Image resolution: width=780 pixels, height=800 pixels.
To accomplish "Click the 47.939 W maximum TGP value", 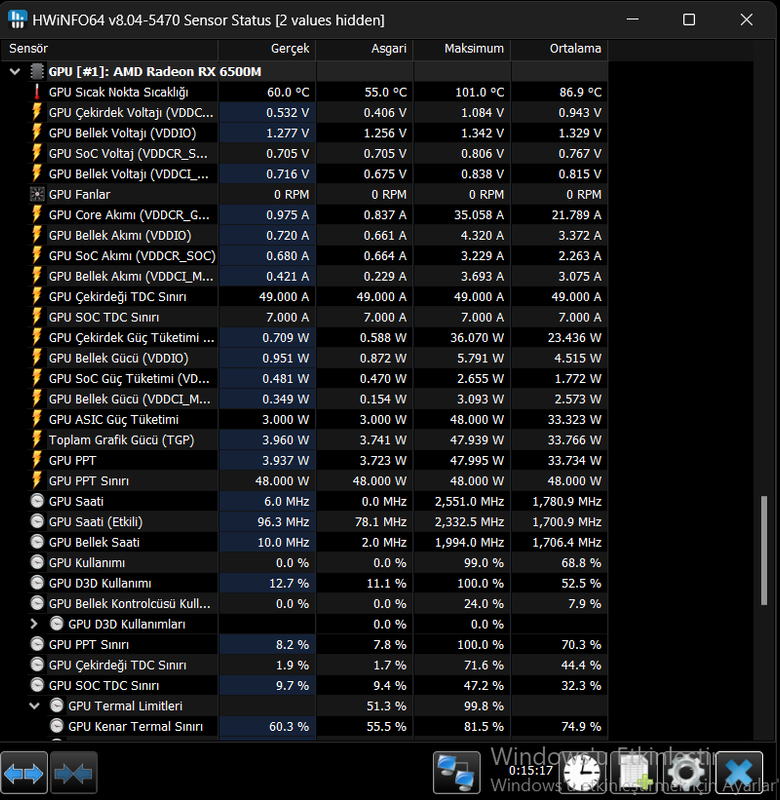I will pos(477,440).
